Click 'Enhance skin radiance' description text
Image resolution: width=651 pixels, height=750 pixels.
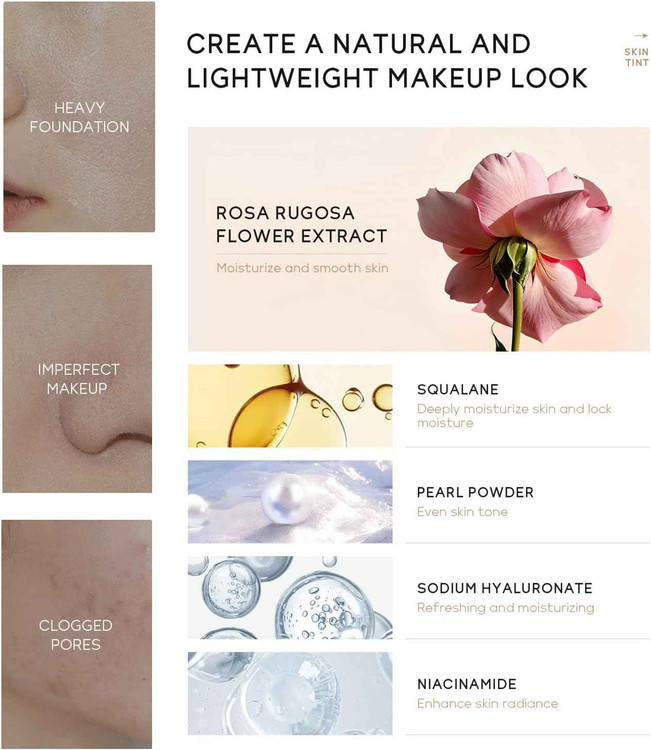tap(487, 704)
